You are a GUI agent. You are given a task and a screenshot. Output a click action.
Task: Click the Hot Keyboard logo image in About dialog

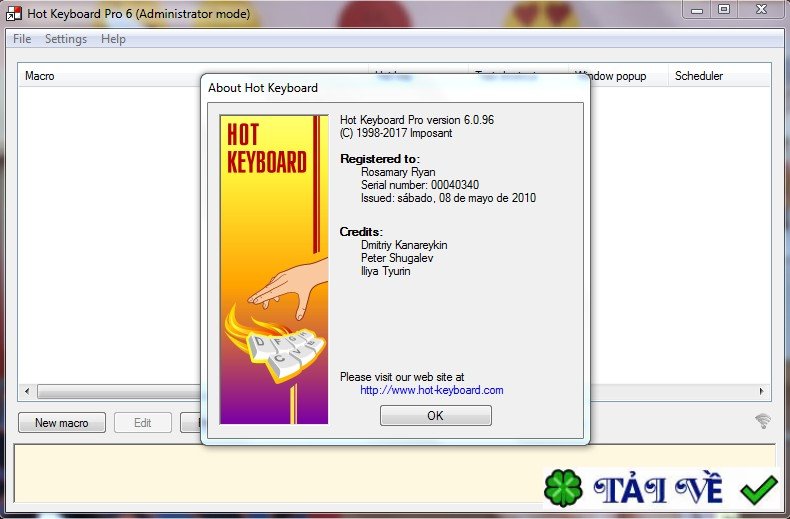coord(274,270)
